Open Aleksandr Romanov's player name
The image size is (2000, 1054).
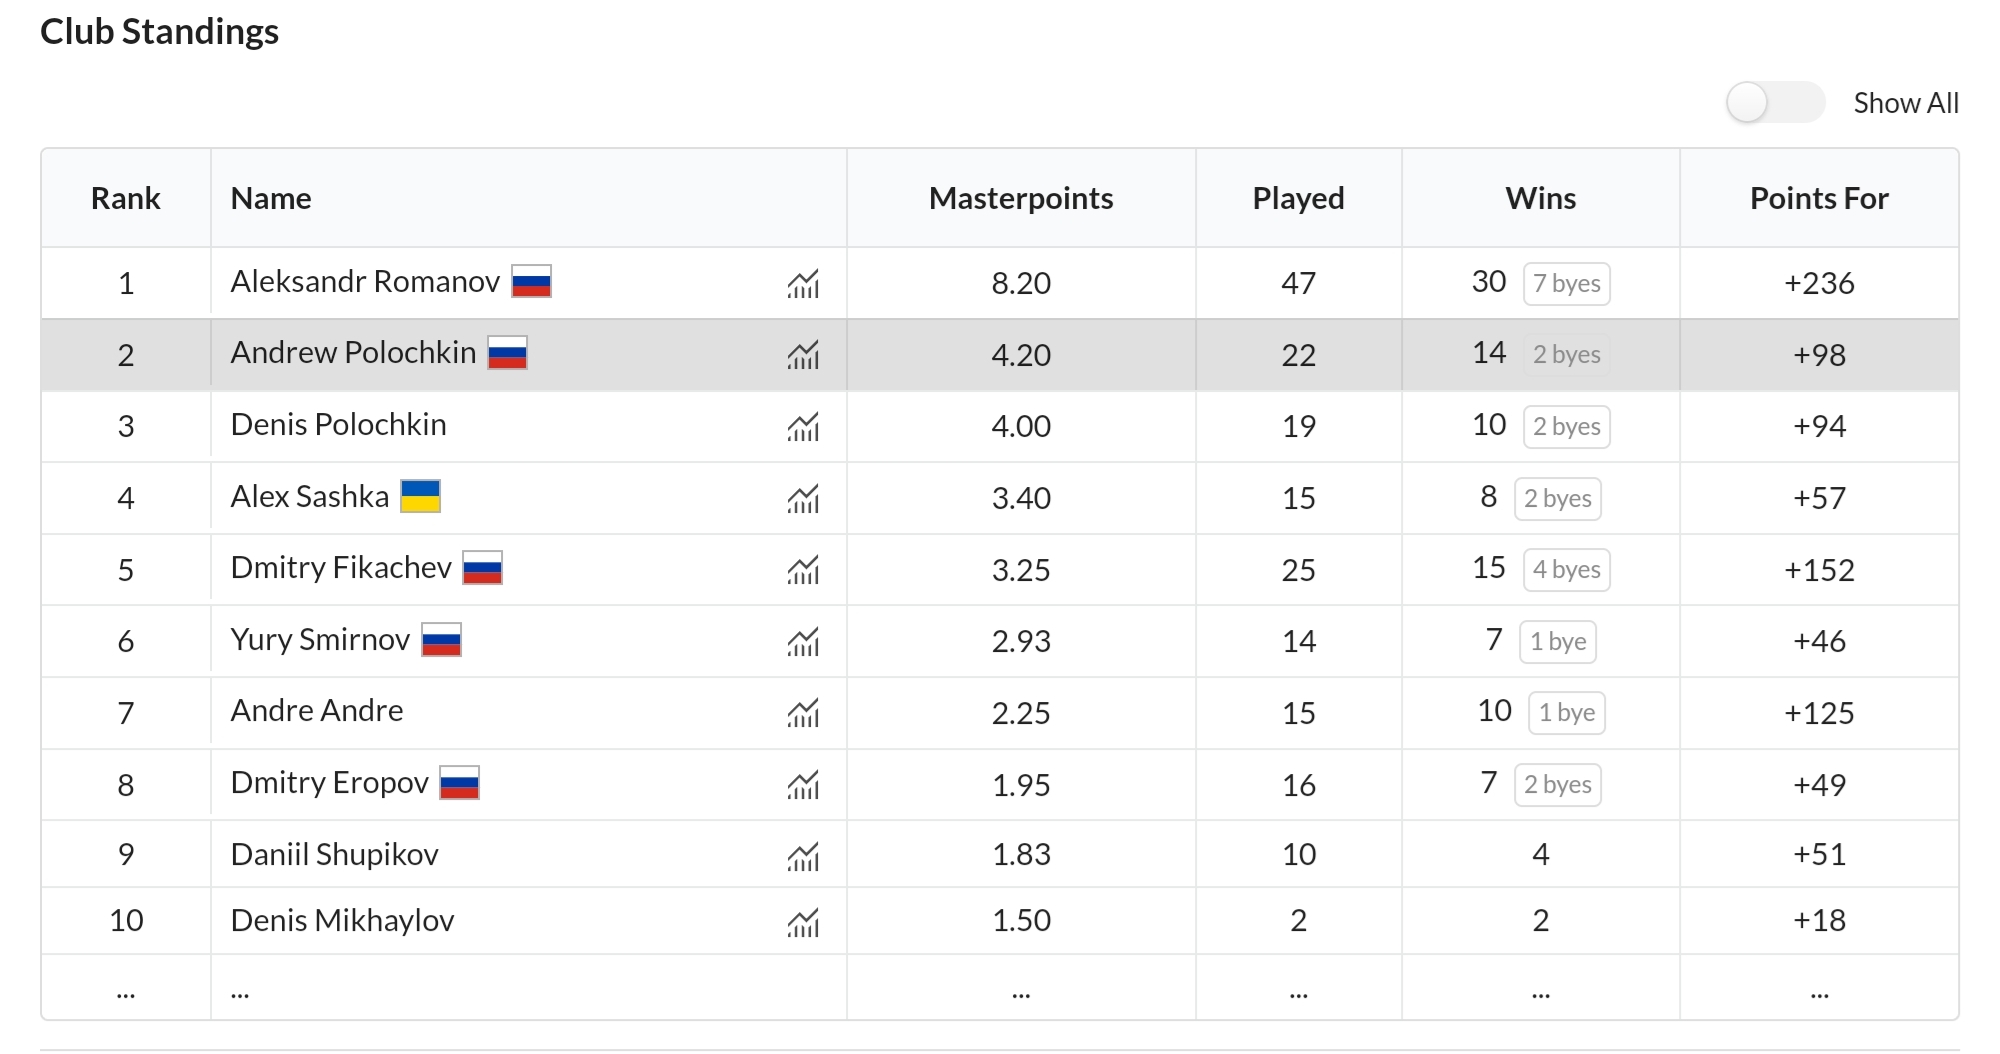(365, 282)
